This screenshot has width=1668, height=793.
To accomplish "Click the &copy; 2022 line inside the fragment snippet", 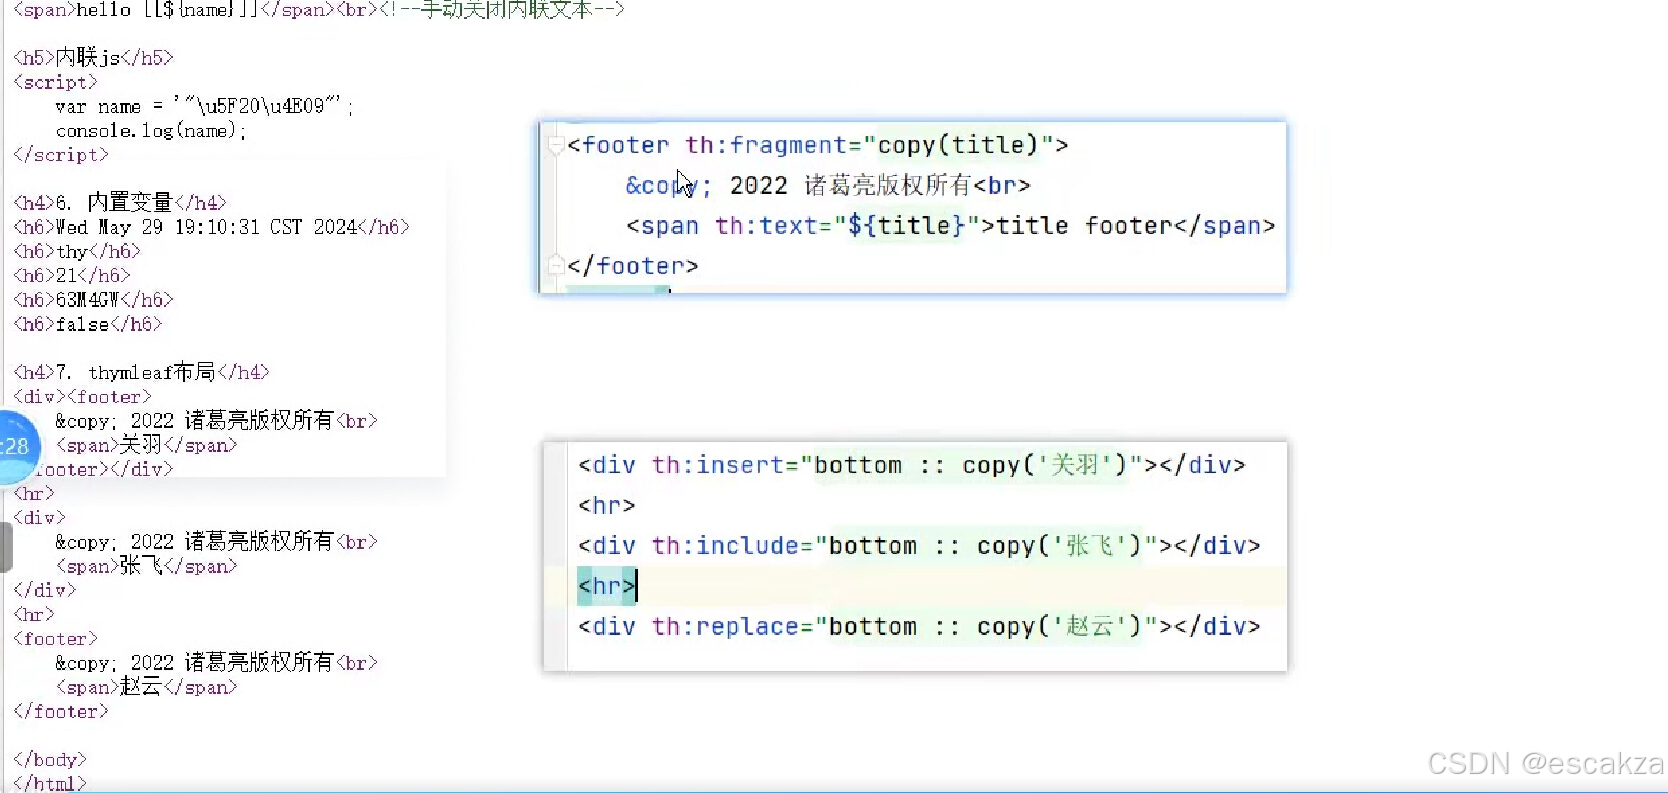I will coord(827,185).
